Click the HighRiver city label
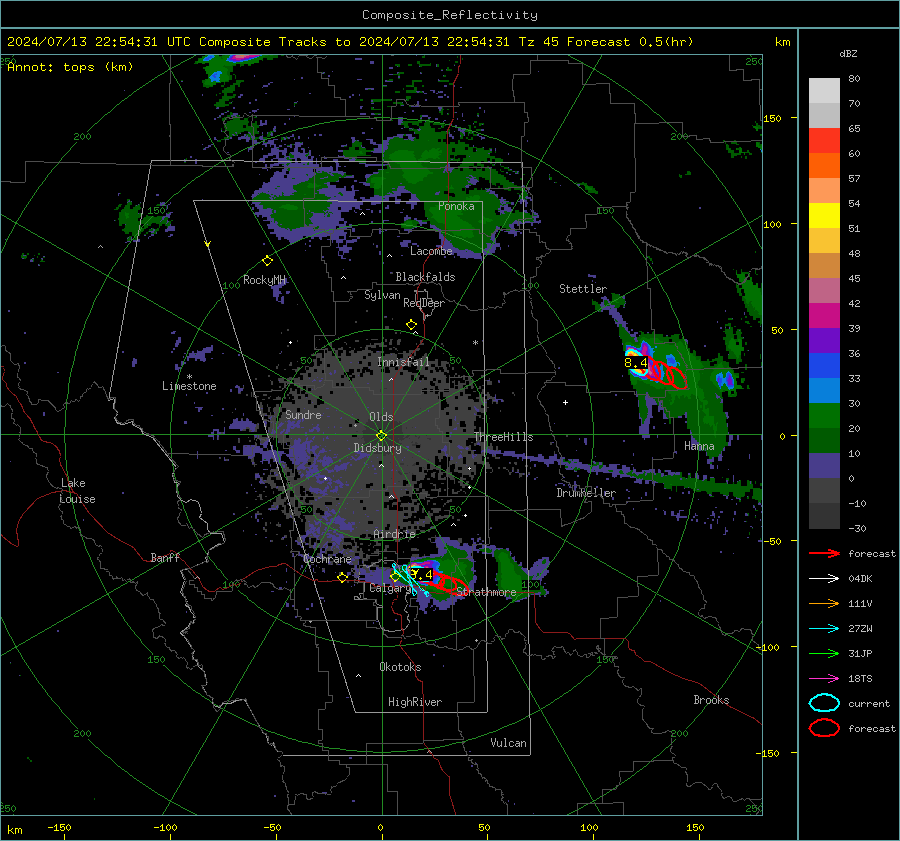This screenshot has height=841, width=900. pyautogui.click(x=414, y=702)
